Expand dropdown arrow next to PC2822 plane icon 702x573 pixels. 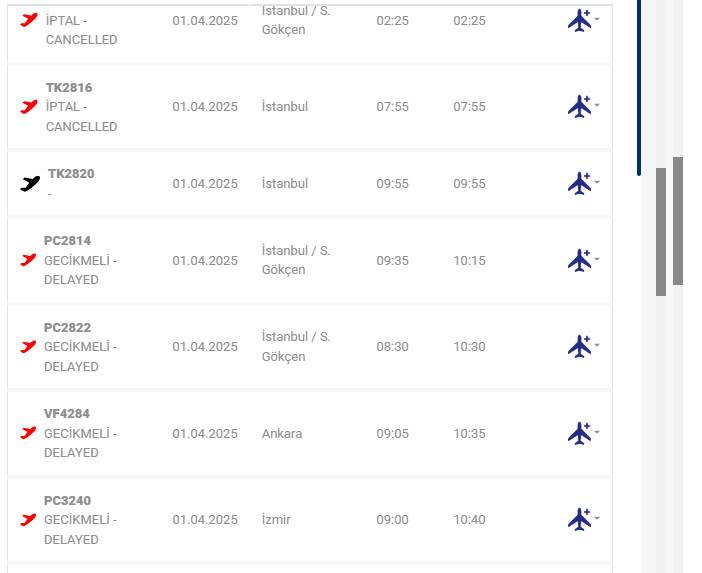[597, 345]
